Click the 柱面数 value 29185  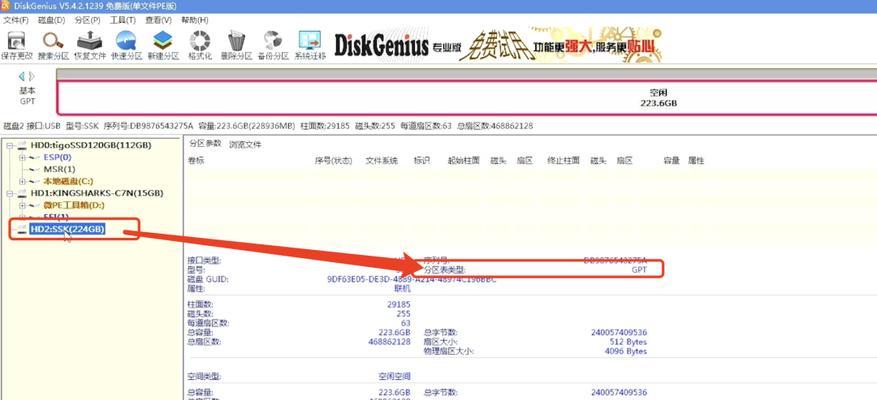[x=398, y=304]
